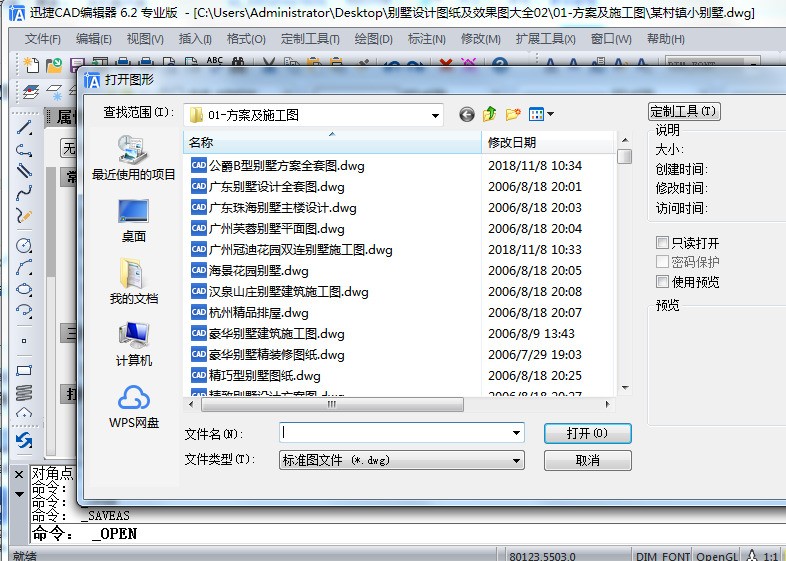Click the 打开(O) button
The image size is (786, 561).
click(587, 434)
